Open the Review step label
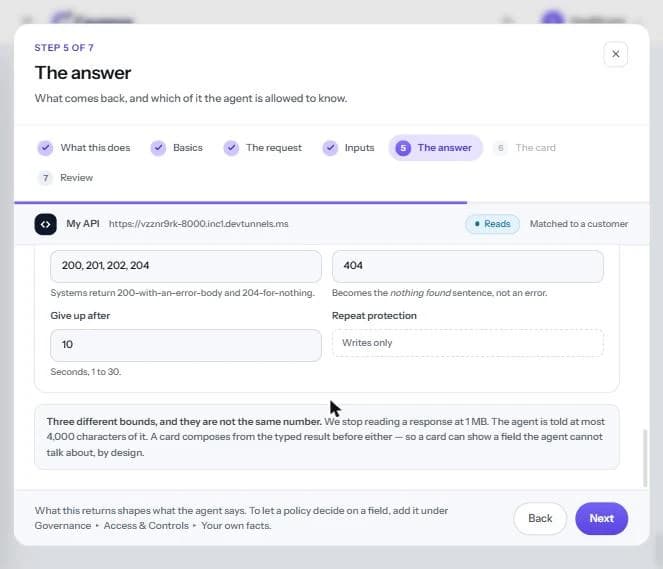 point(77,178)
